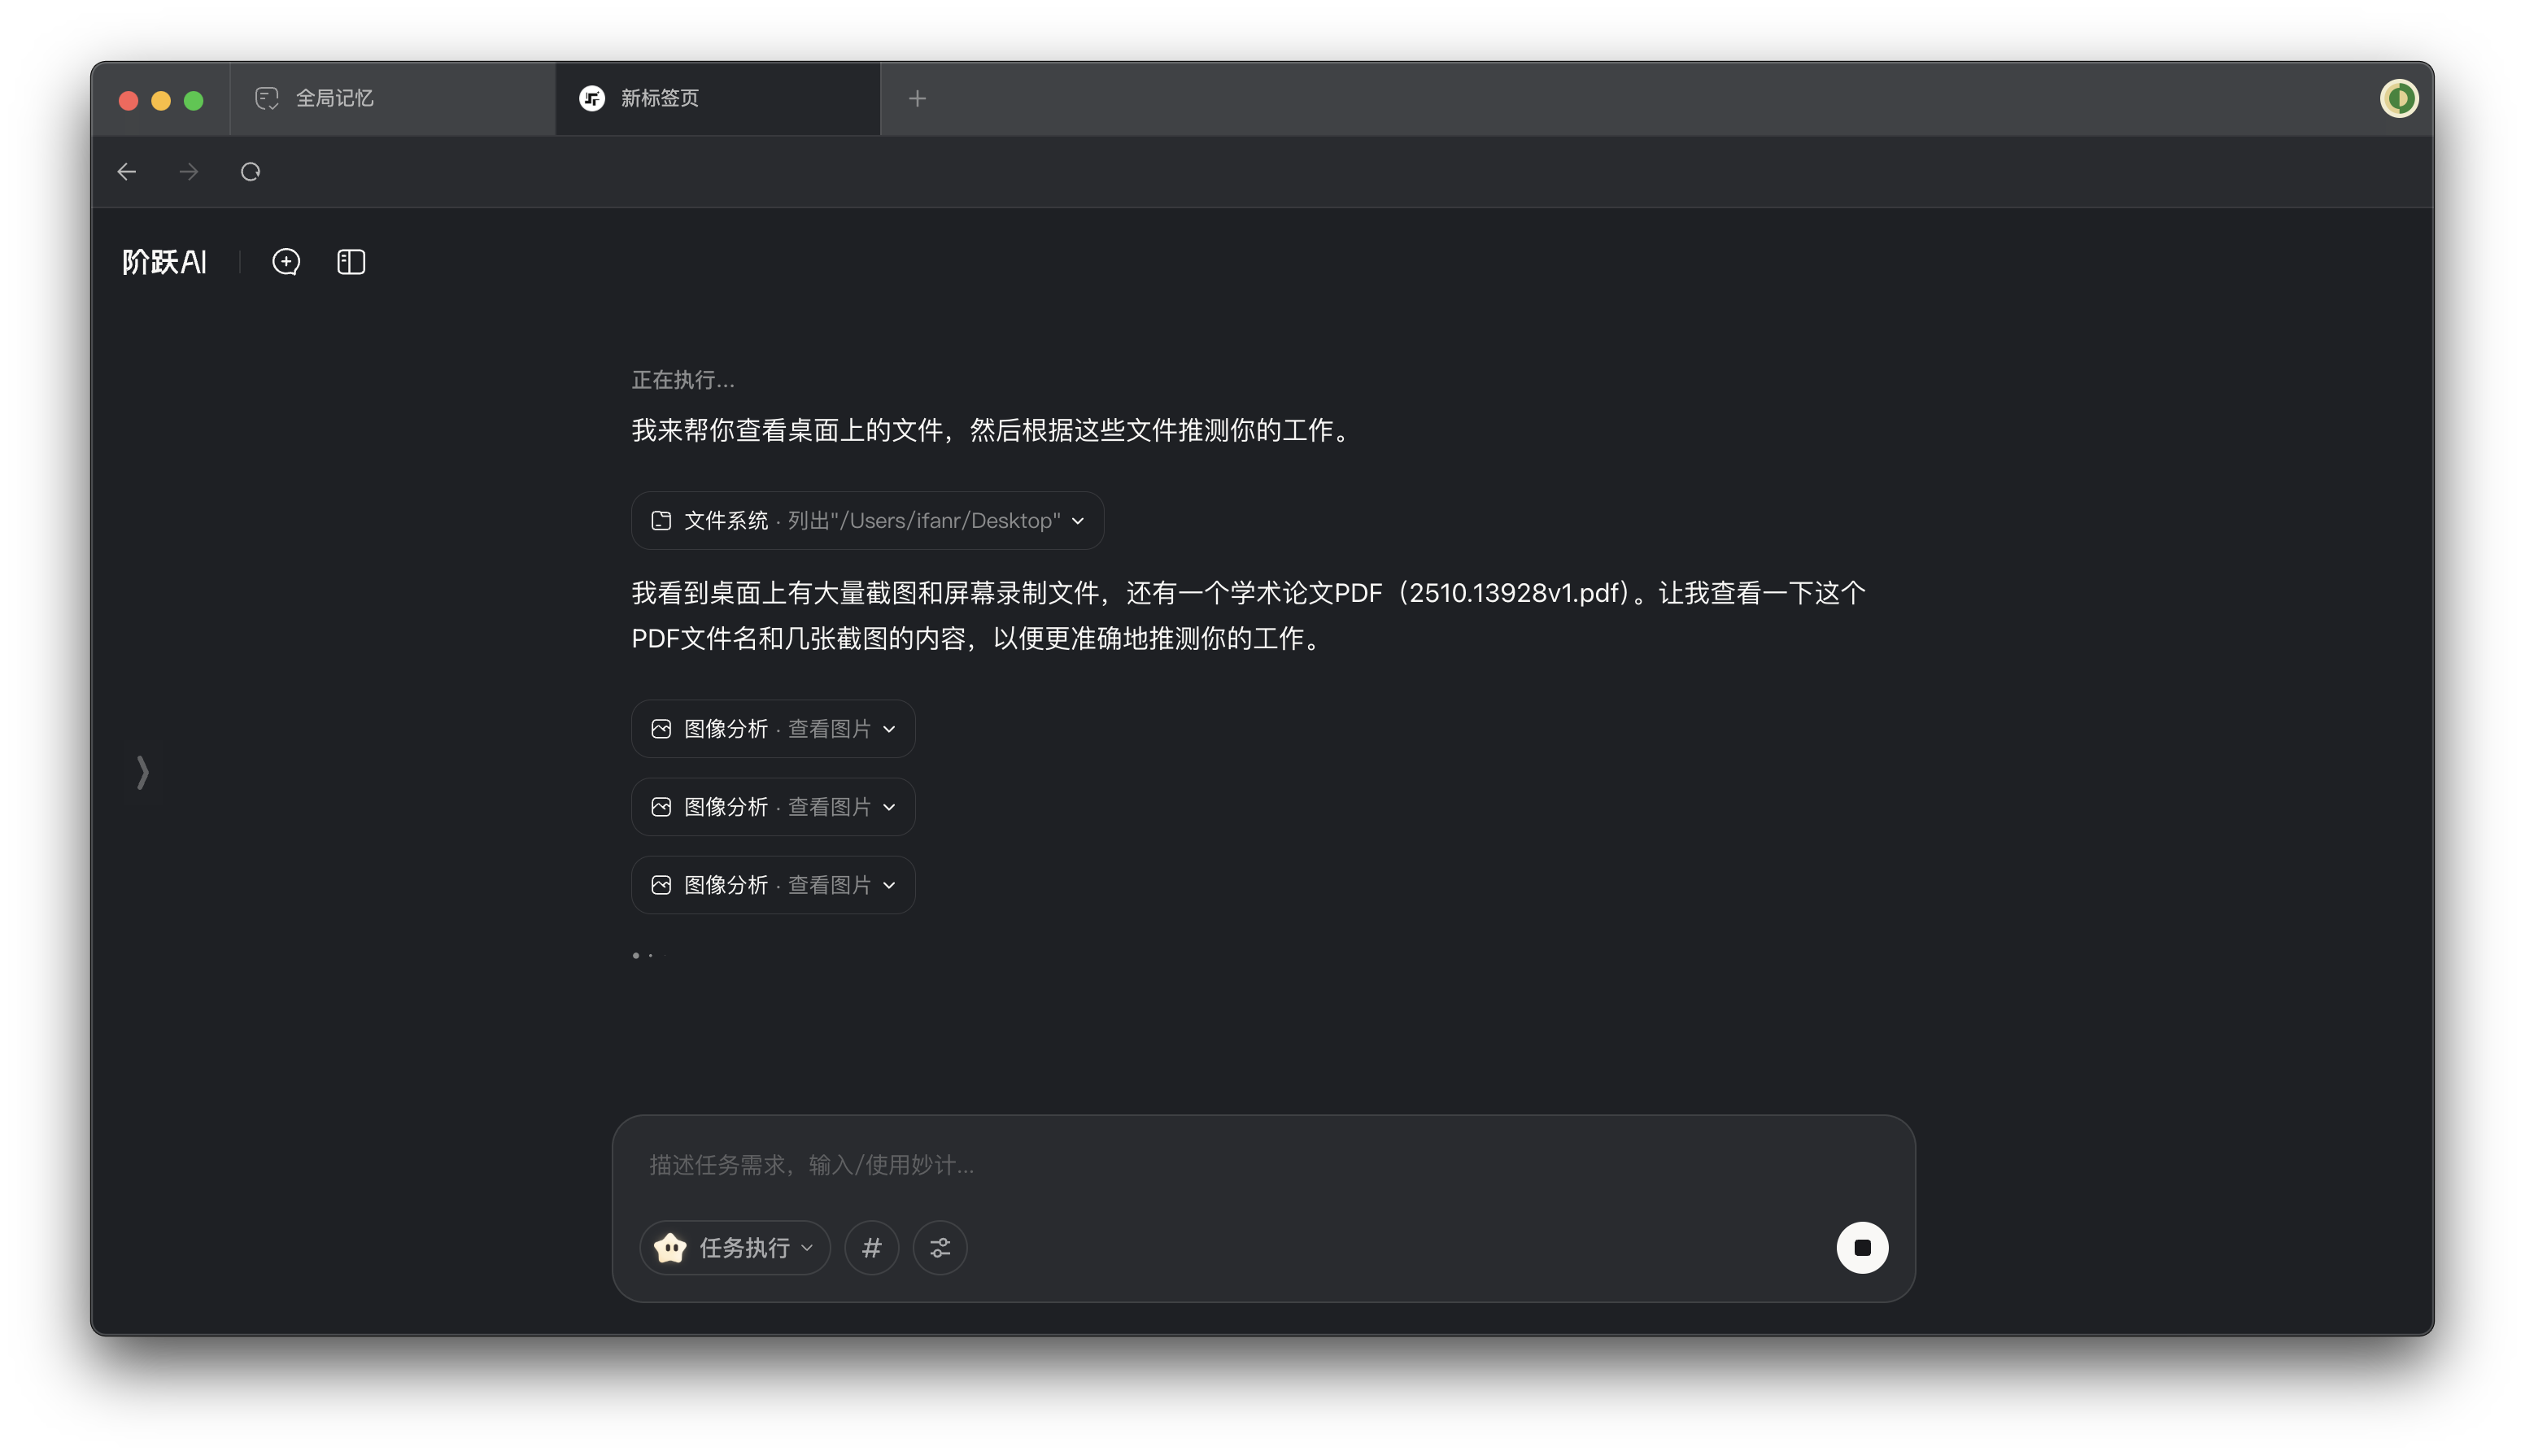Click the user avatar in top right
This screenshot has width=2525, height=1456.
coord(2398,98)
